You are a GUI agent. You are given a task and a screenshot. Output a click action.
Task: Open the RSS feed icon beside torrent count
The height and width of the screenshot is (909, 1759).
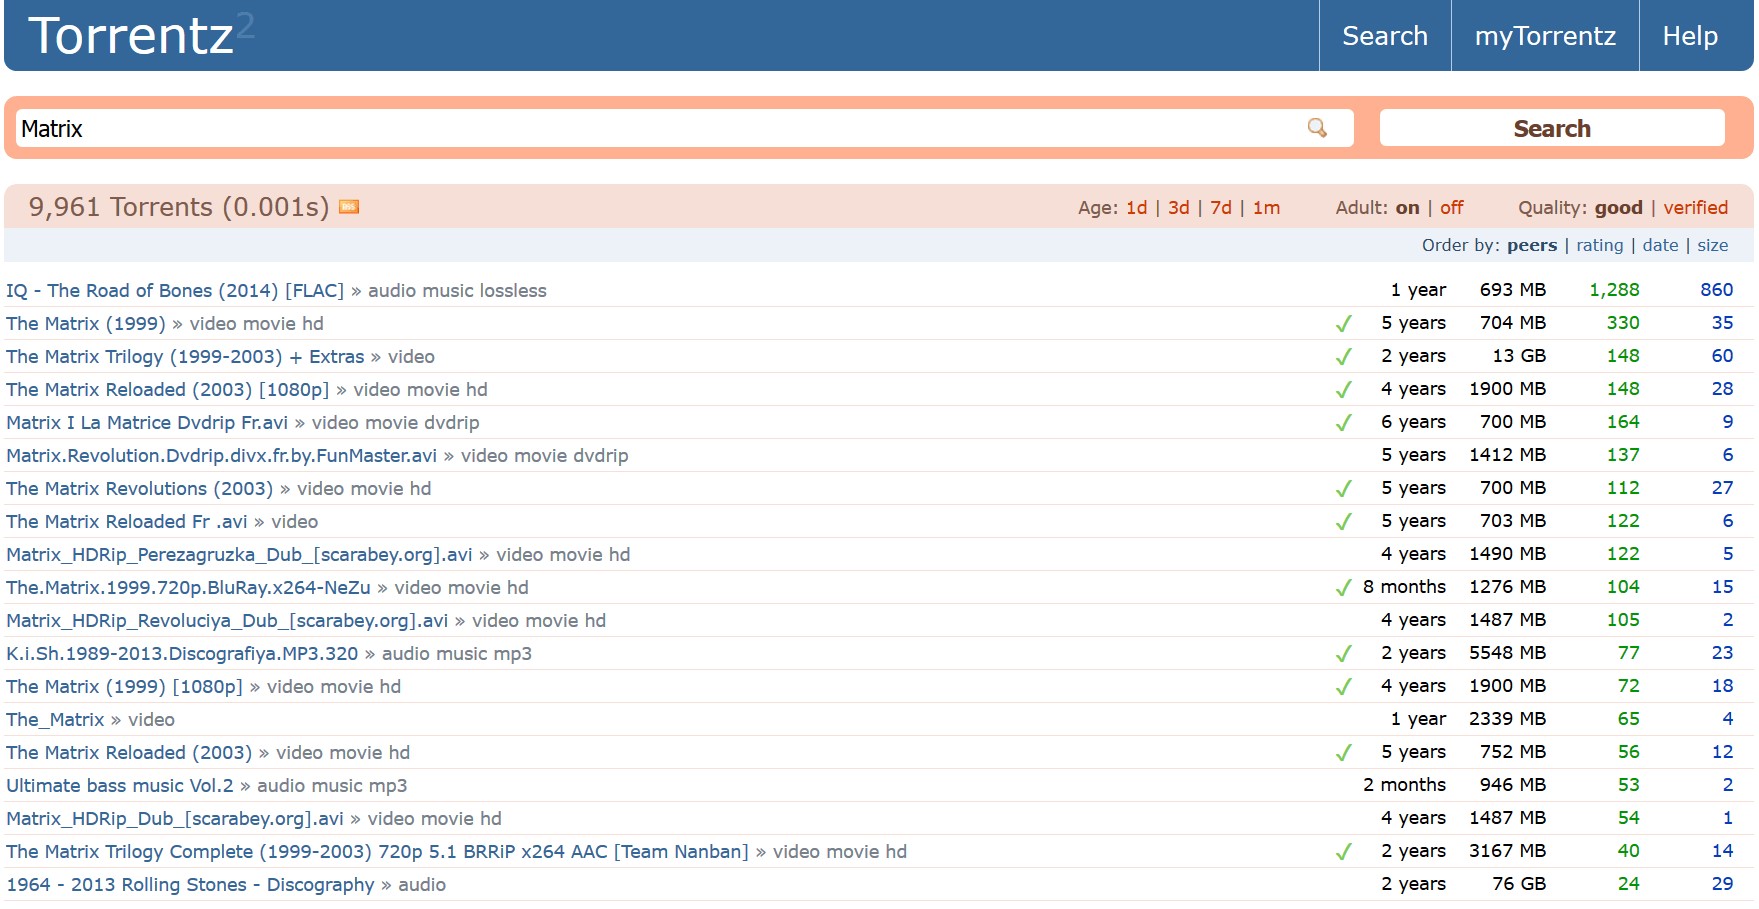tap(349, 207)
